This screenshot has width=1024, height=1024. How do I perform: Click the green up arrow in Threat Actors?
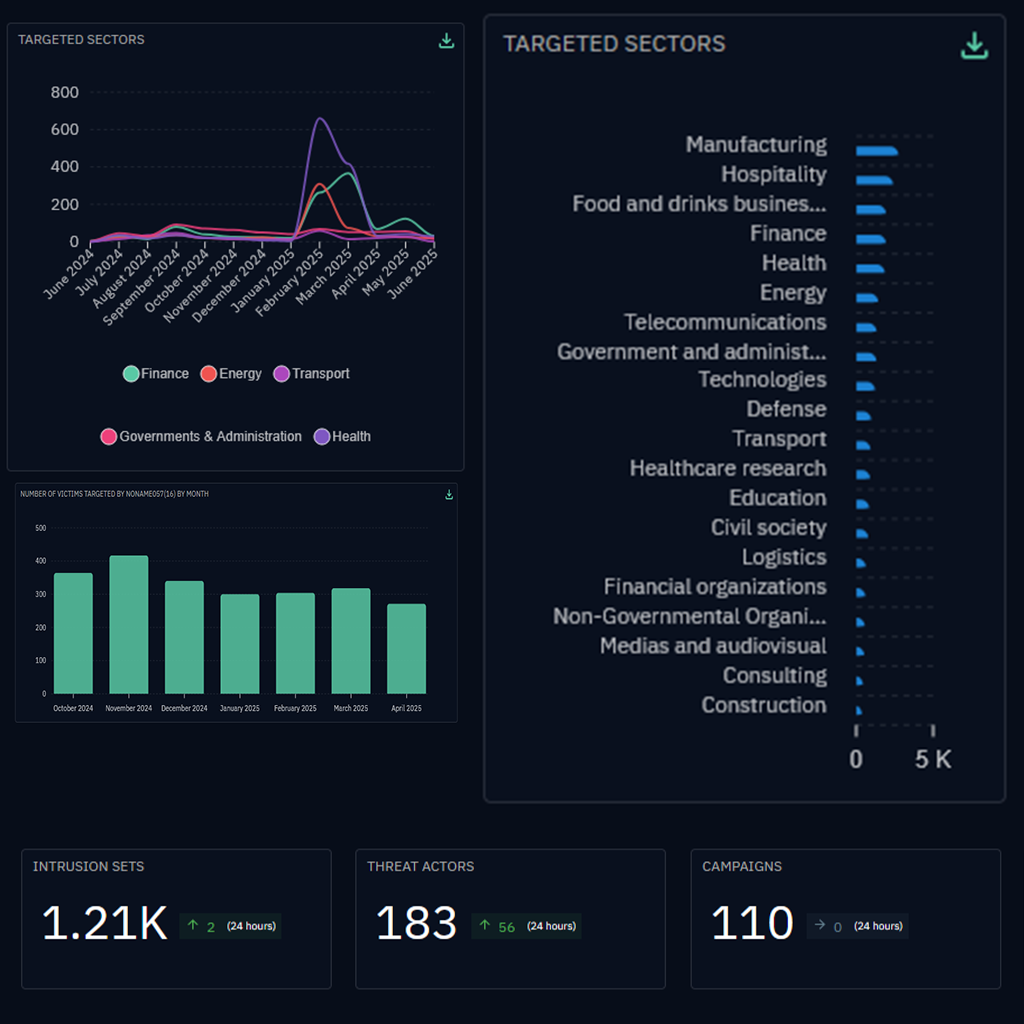click(485, 926)
